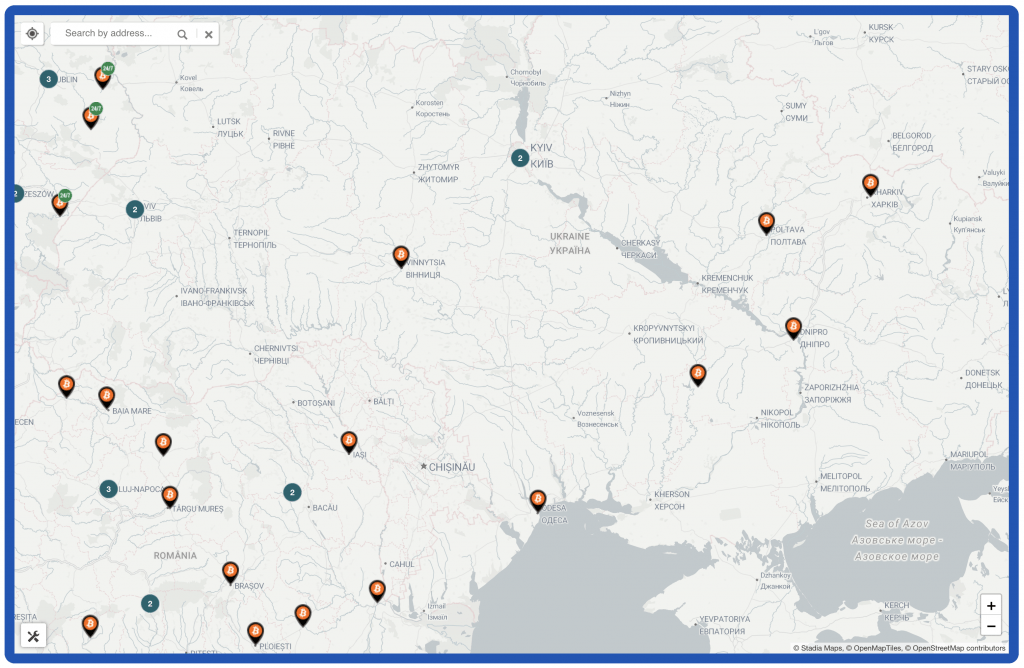Select the Bitcoin ATM pin at Odesa
The width and height of the screenshot is (1024, 668).
coord(537,501)
